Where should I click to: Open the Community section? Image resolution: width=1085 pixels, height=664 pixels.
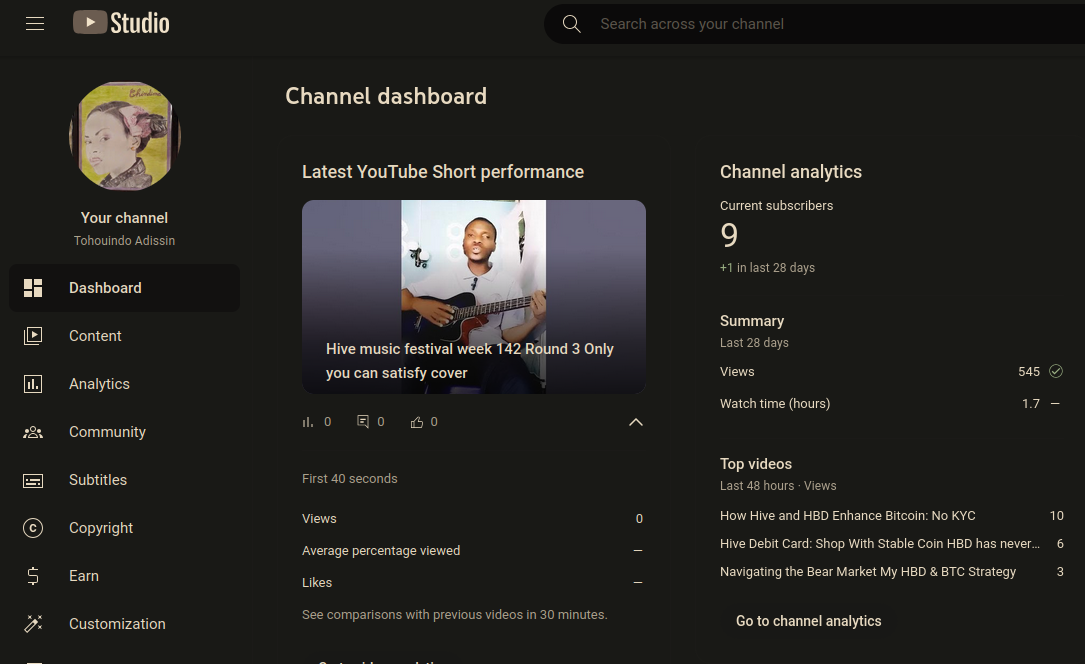125,432
